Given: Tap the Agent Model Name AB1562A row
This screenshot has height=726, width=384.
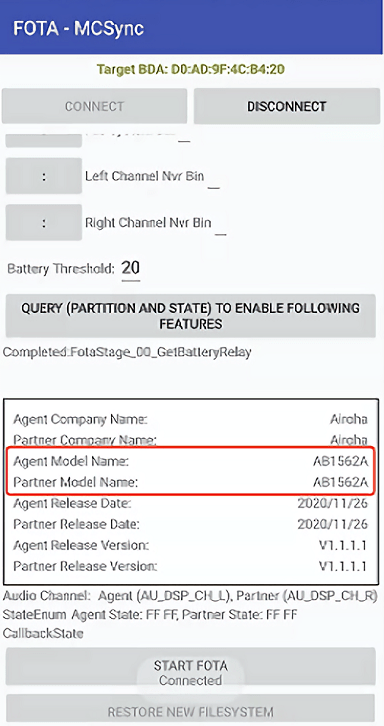Looking at the screenshot, I should point(190,462).
